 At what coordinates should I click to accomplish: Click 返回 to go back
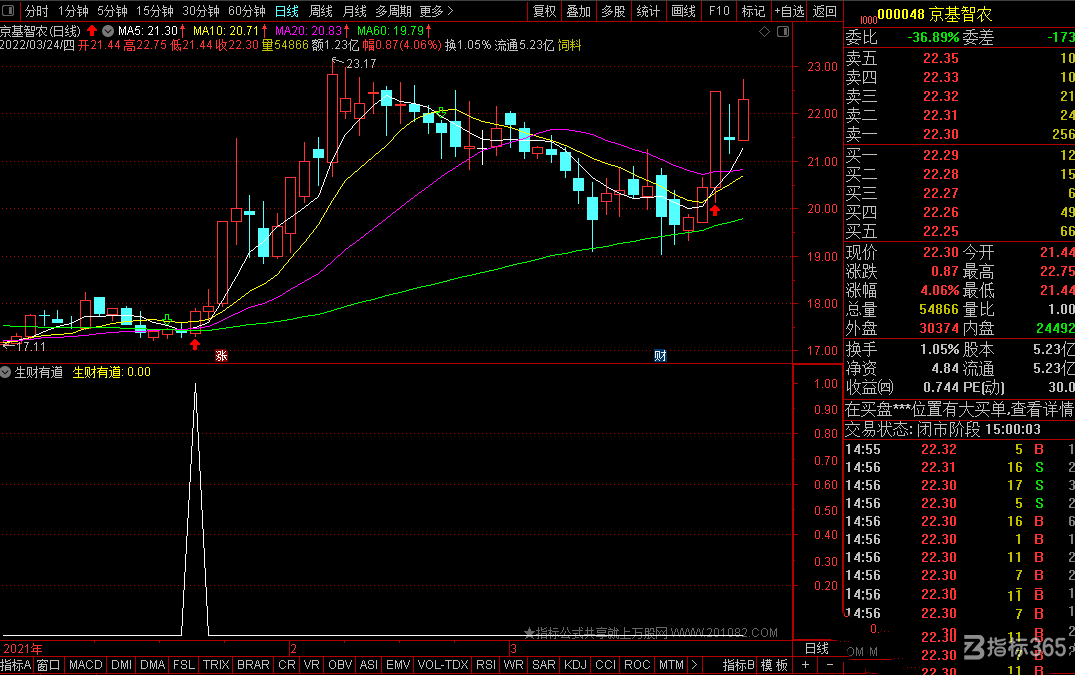pyautogui.click(x=825, y=11)
